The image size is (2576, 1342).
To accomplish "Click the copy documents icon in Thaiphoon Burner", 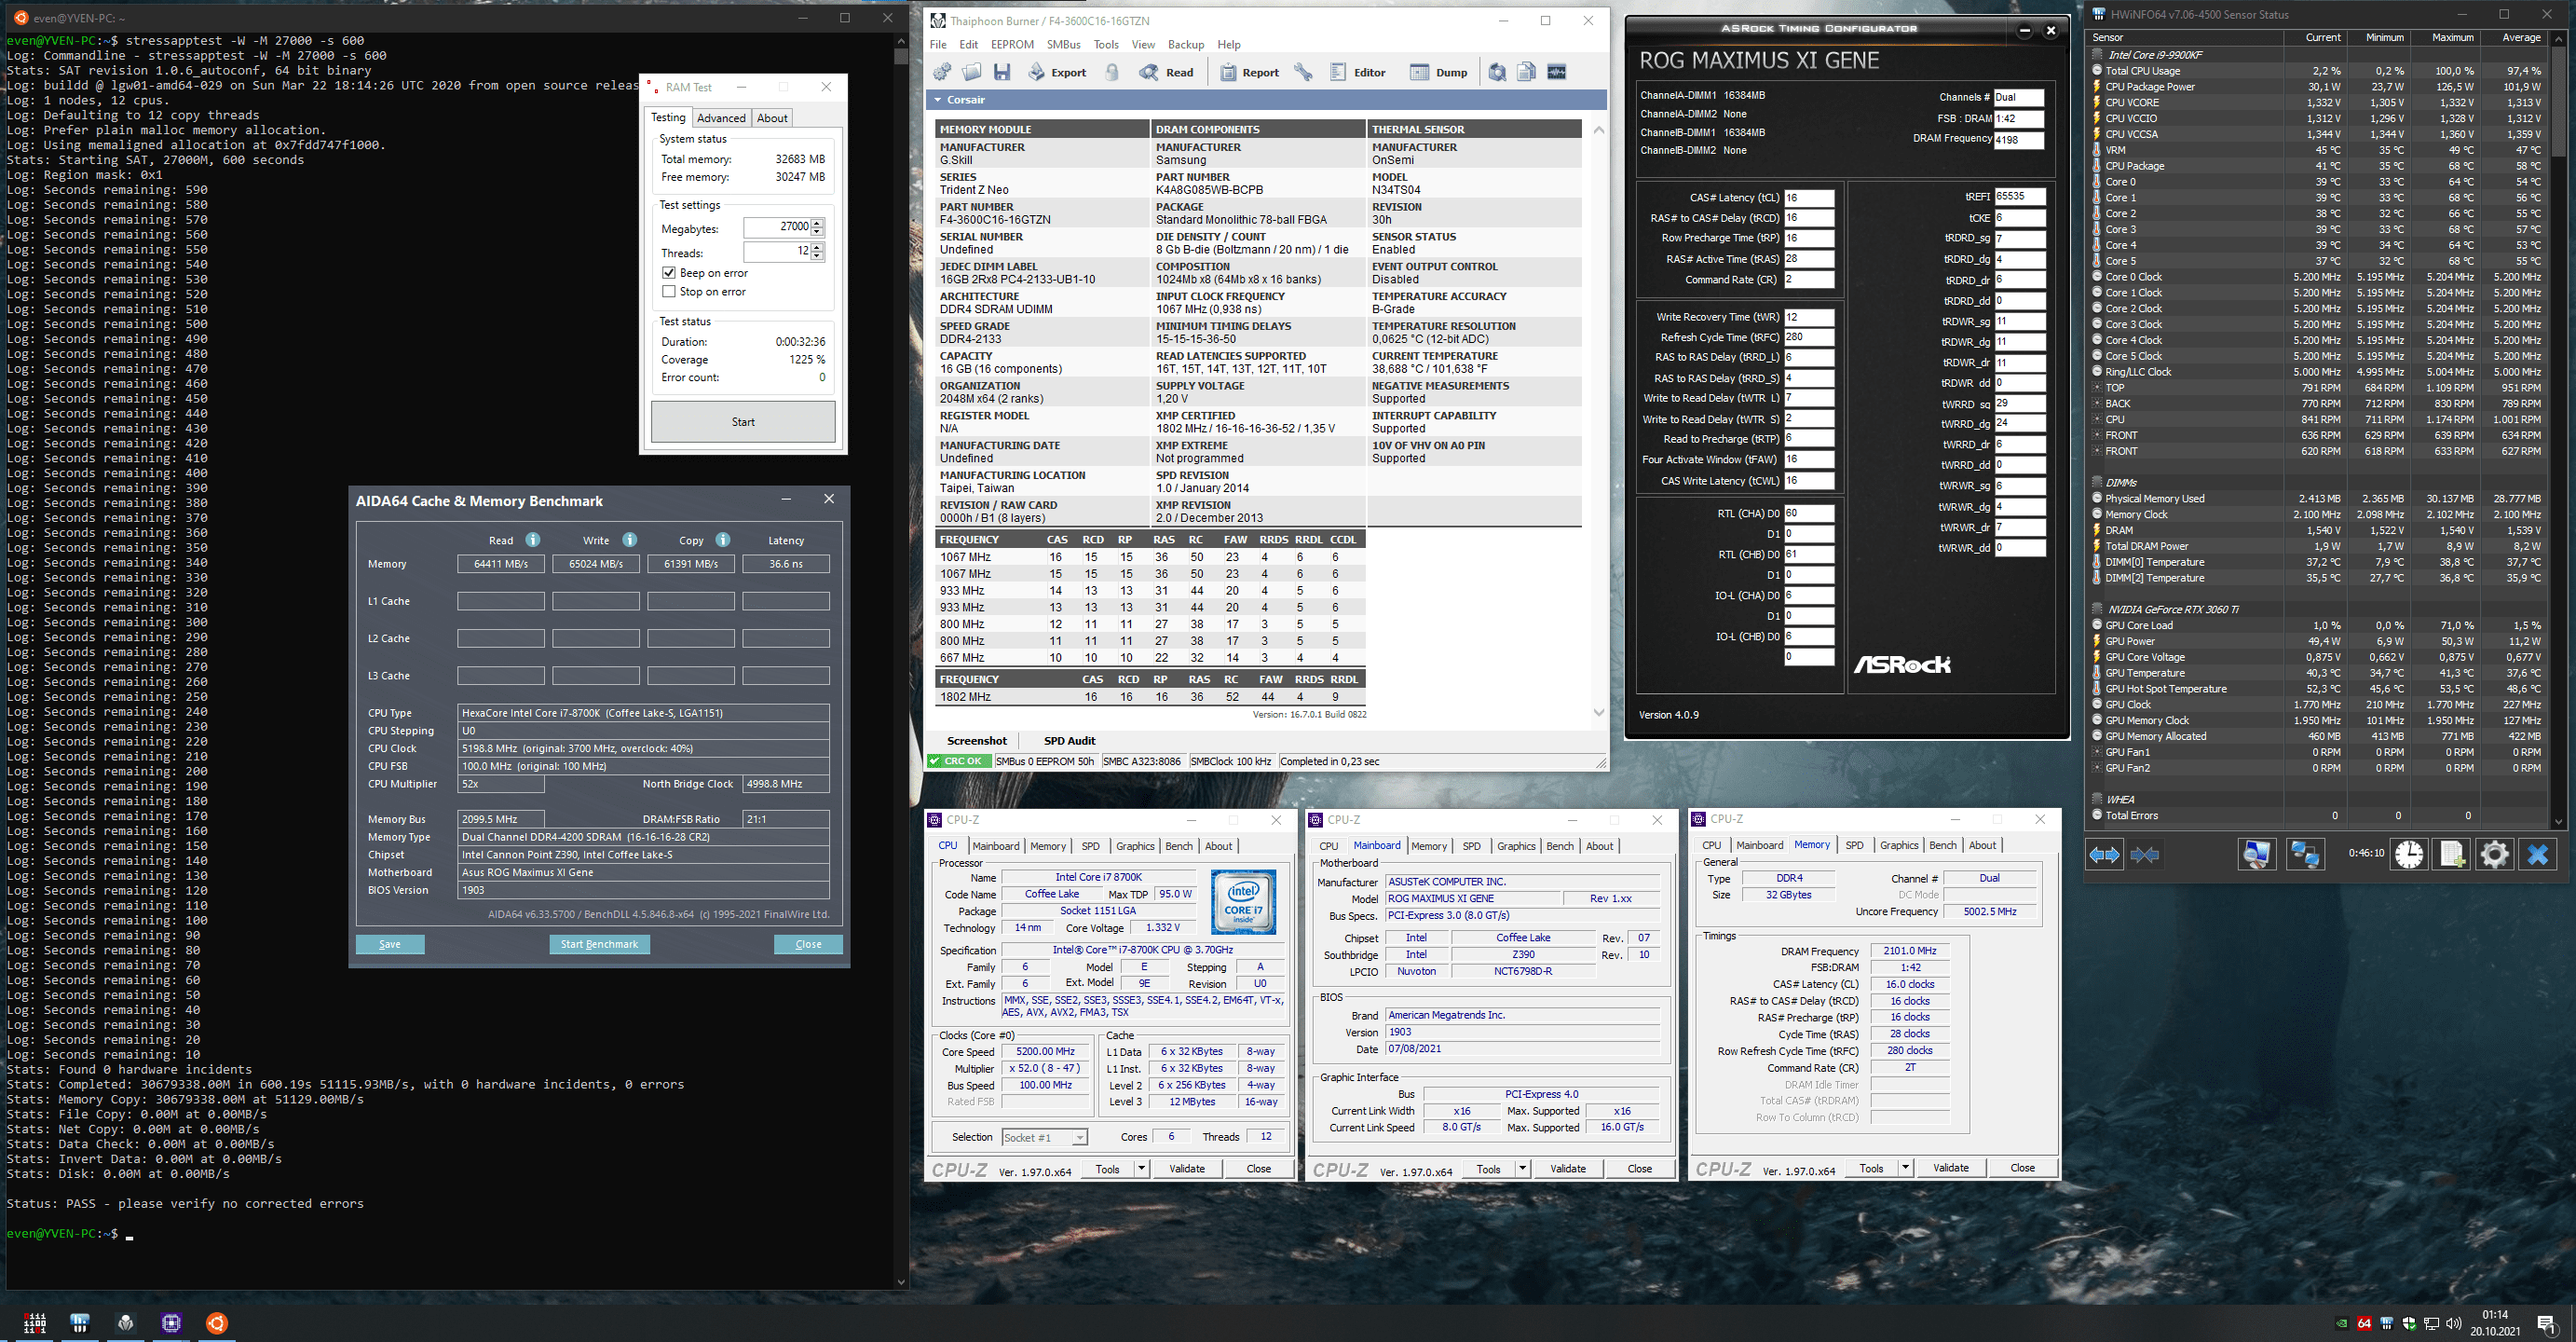I will click(x=1526, y=72).
